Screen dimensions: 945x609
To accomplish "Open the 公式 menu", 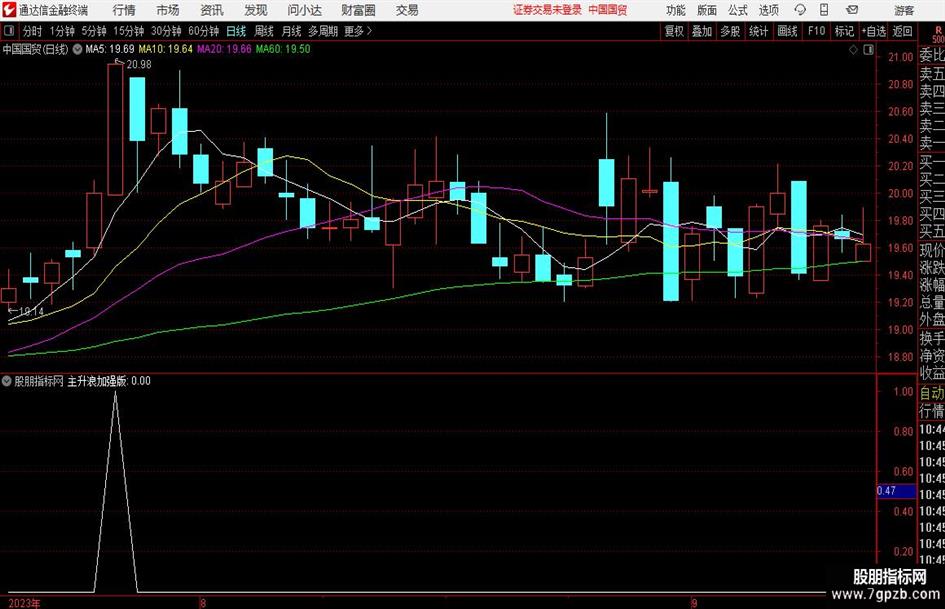I will click(738, 10).
